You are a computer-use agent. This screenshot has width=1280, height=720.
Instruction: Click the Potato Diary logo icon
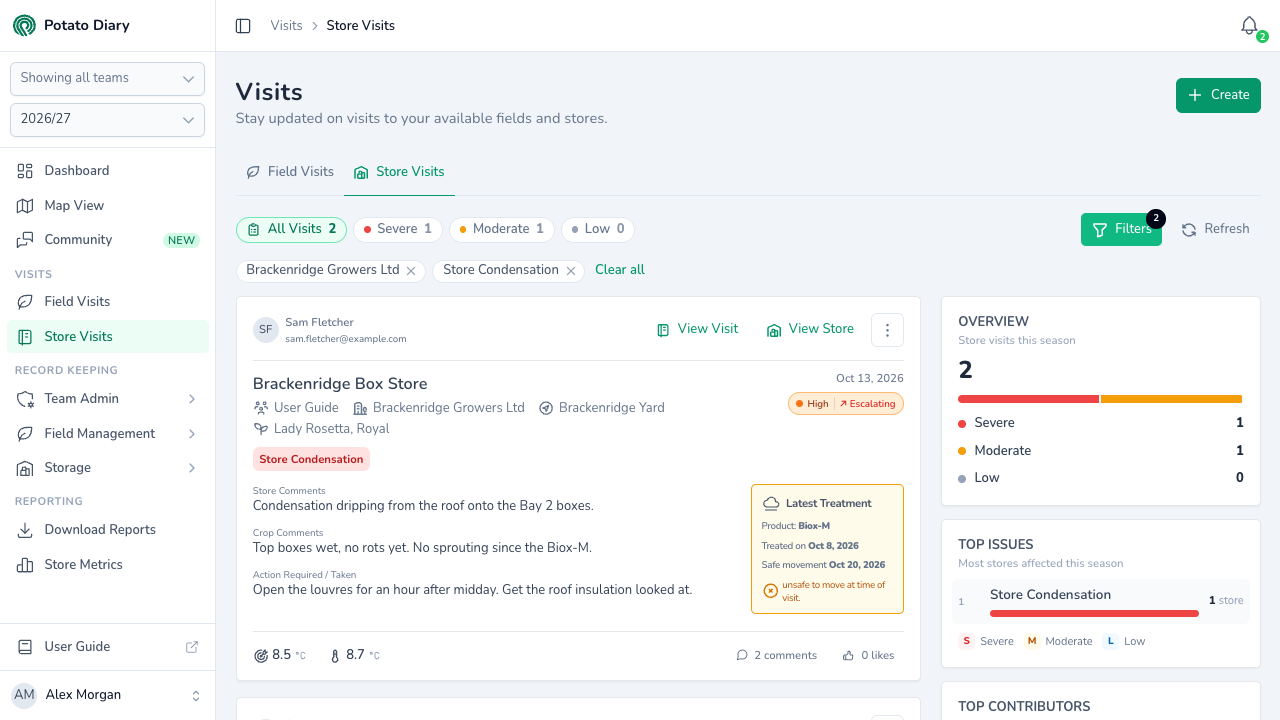tap(24, 25)
